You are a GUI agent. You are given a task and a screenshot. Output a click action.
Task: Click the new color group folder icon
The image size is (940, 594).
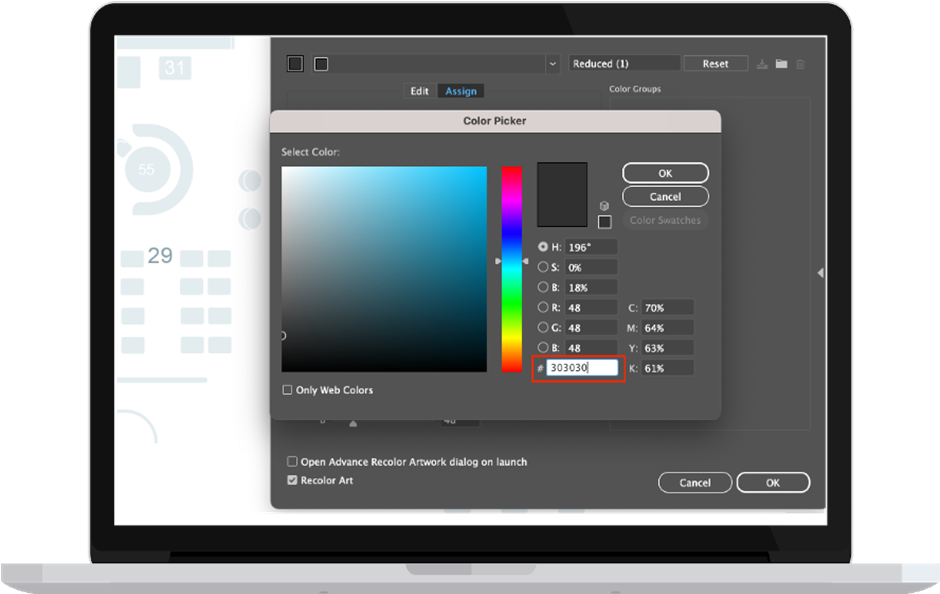(781, 64)
